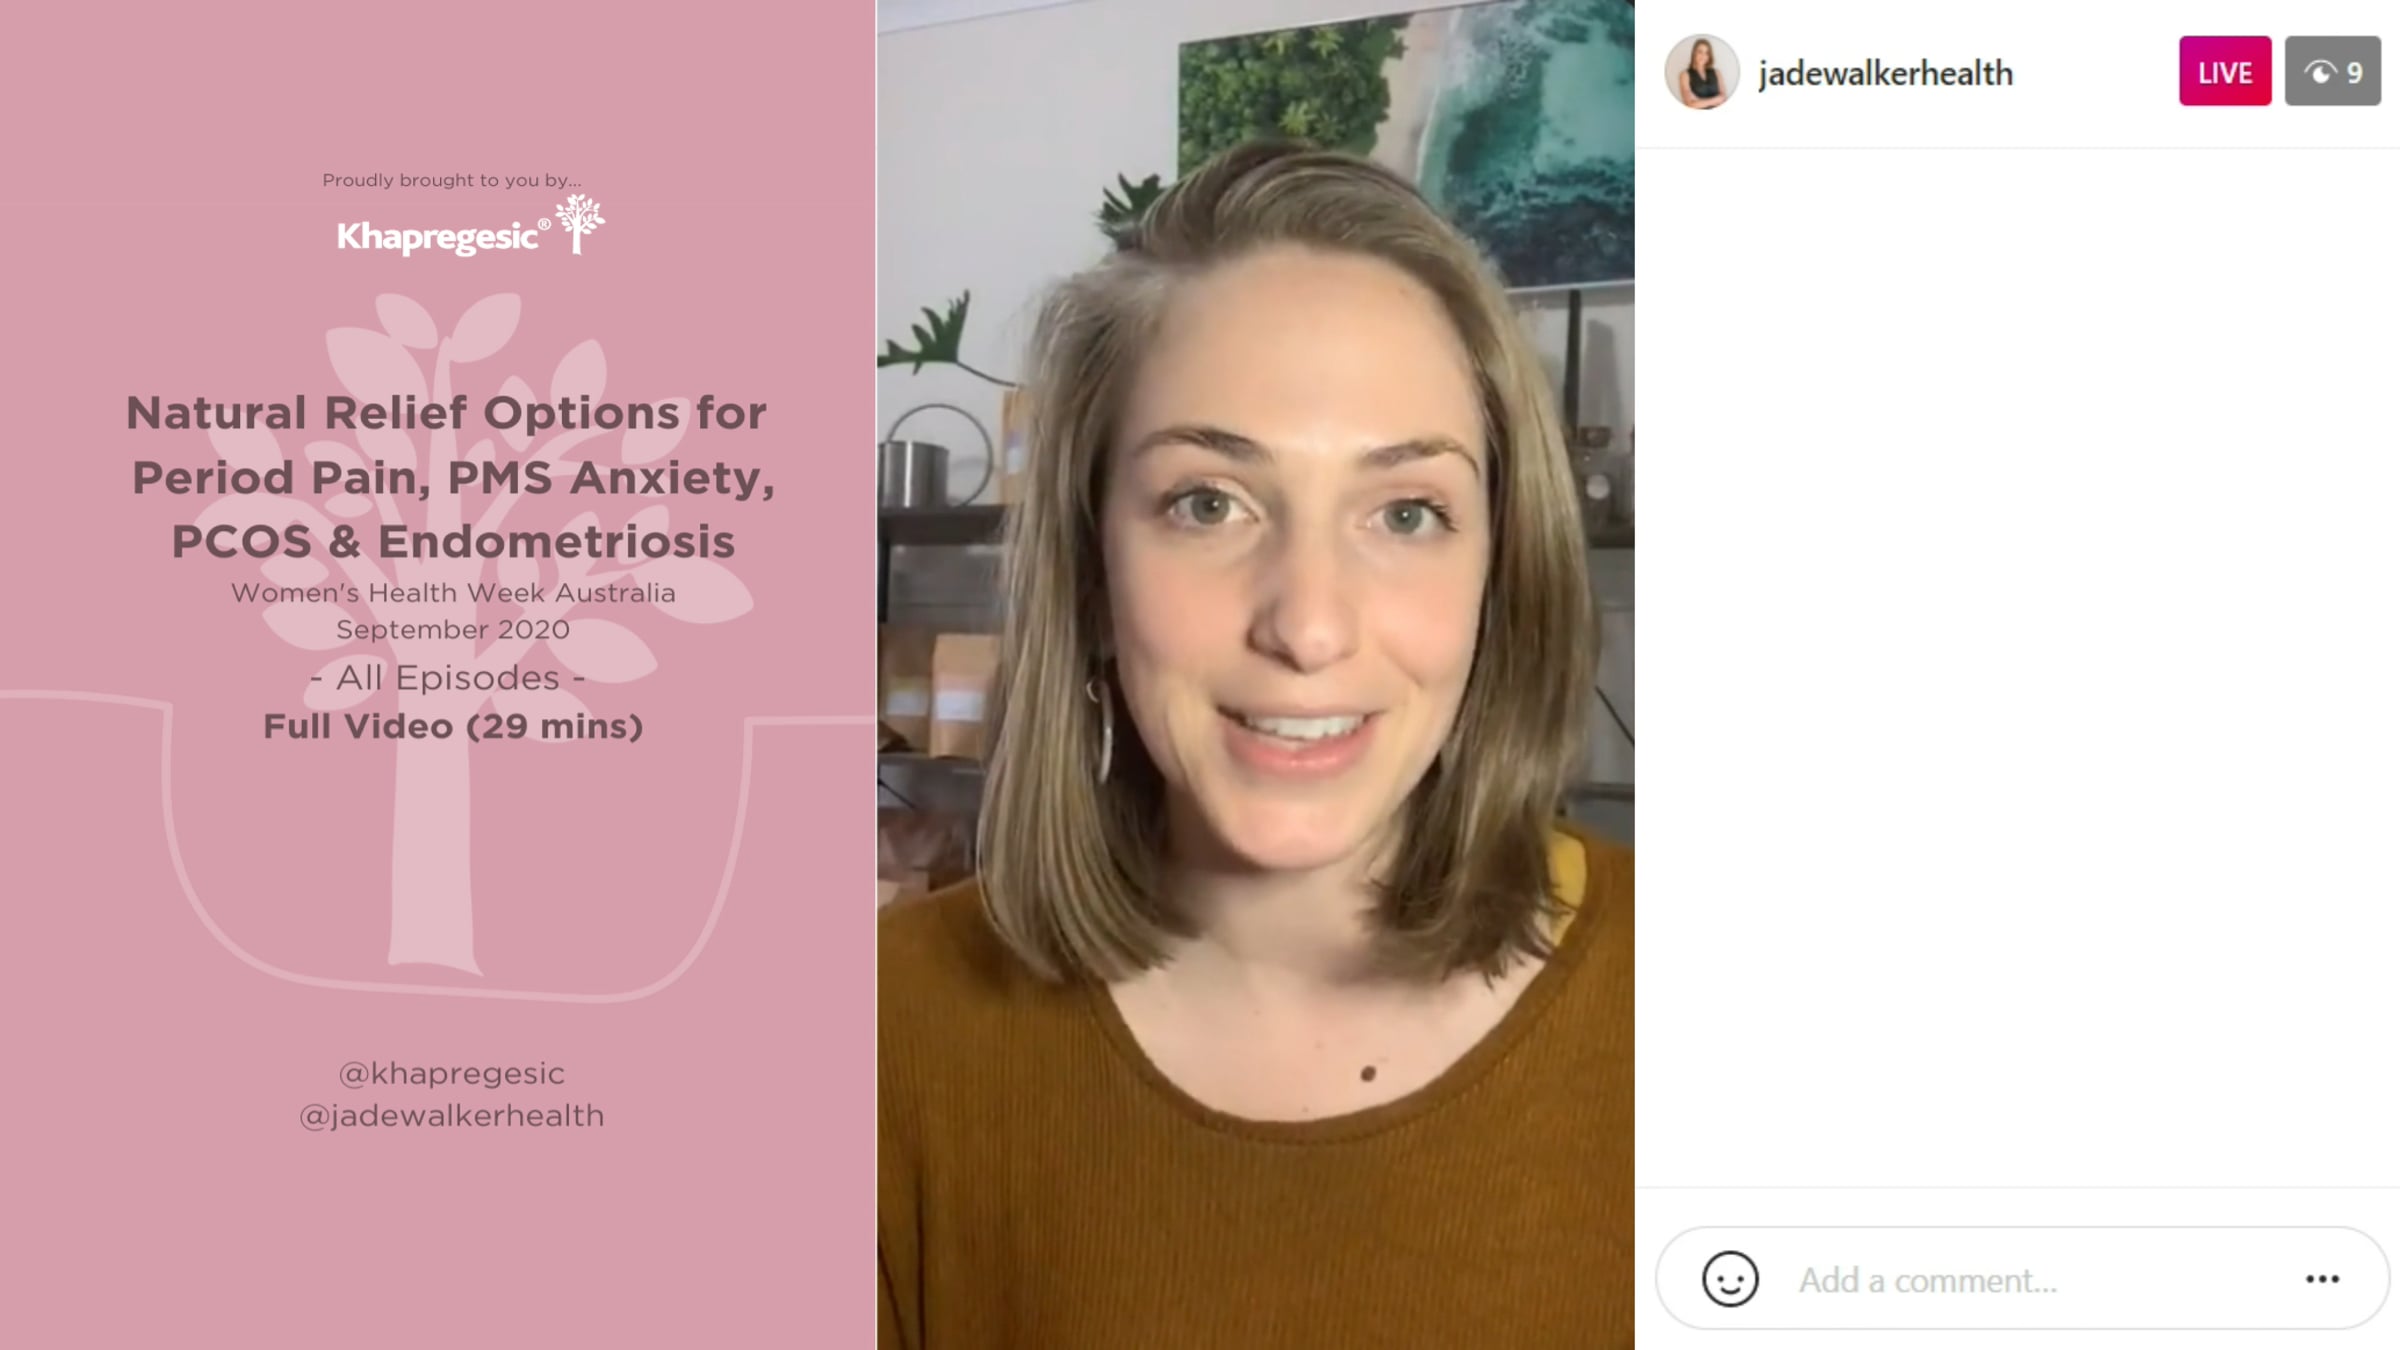Click the Full Video (29 mins) text
Image resolution: width=2400 pixels, height=1350 pixels.
click(x=453, y=727)
